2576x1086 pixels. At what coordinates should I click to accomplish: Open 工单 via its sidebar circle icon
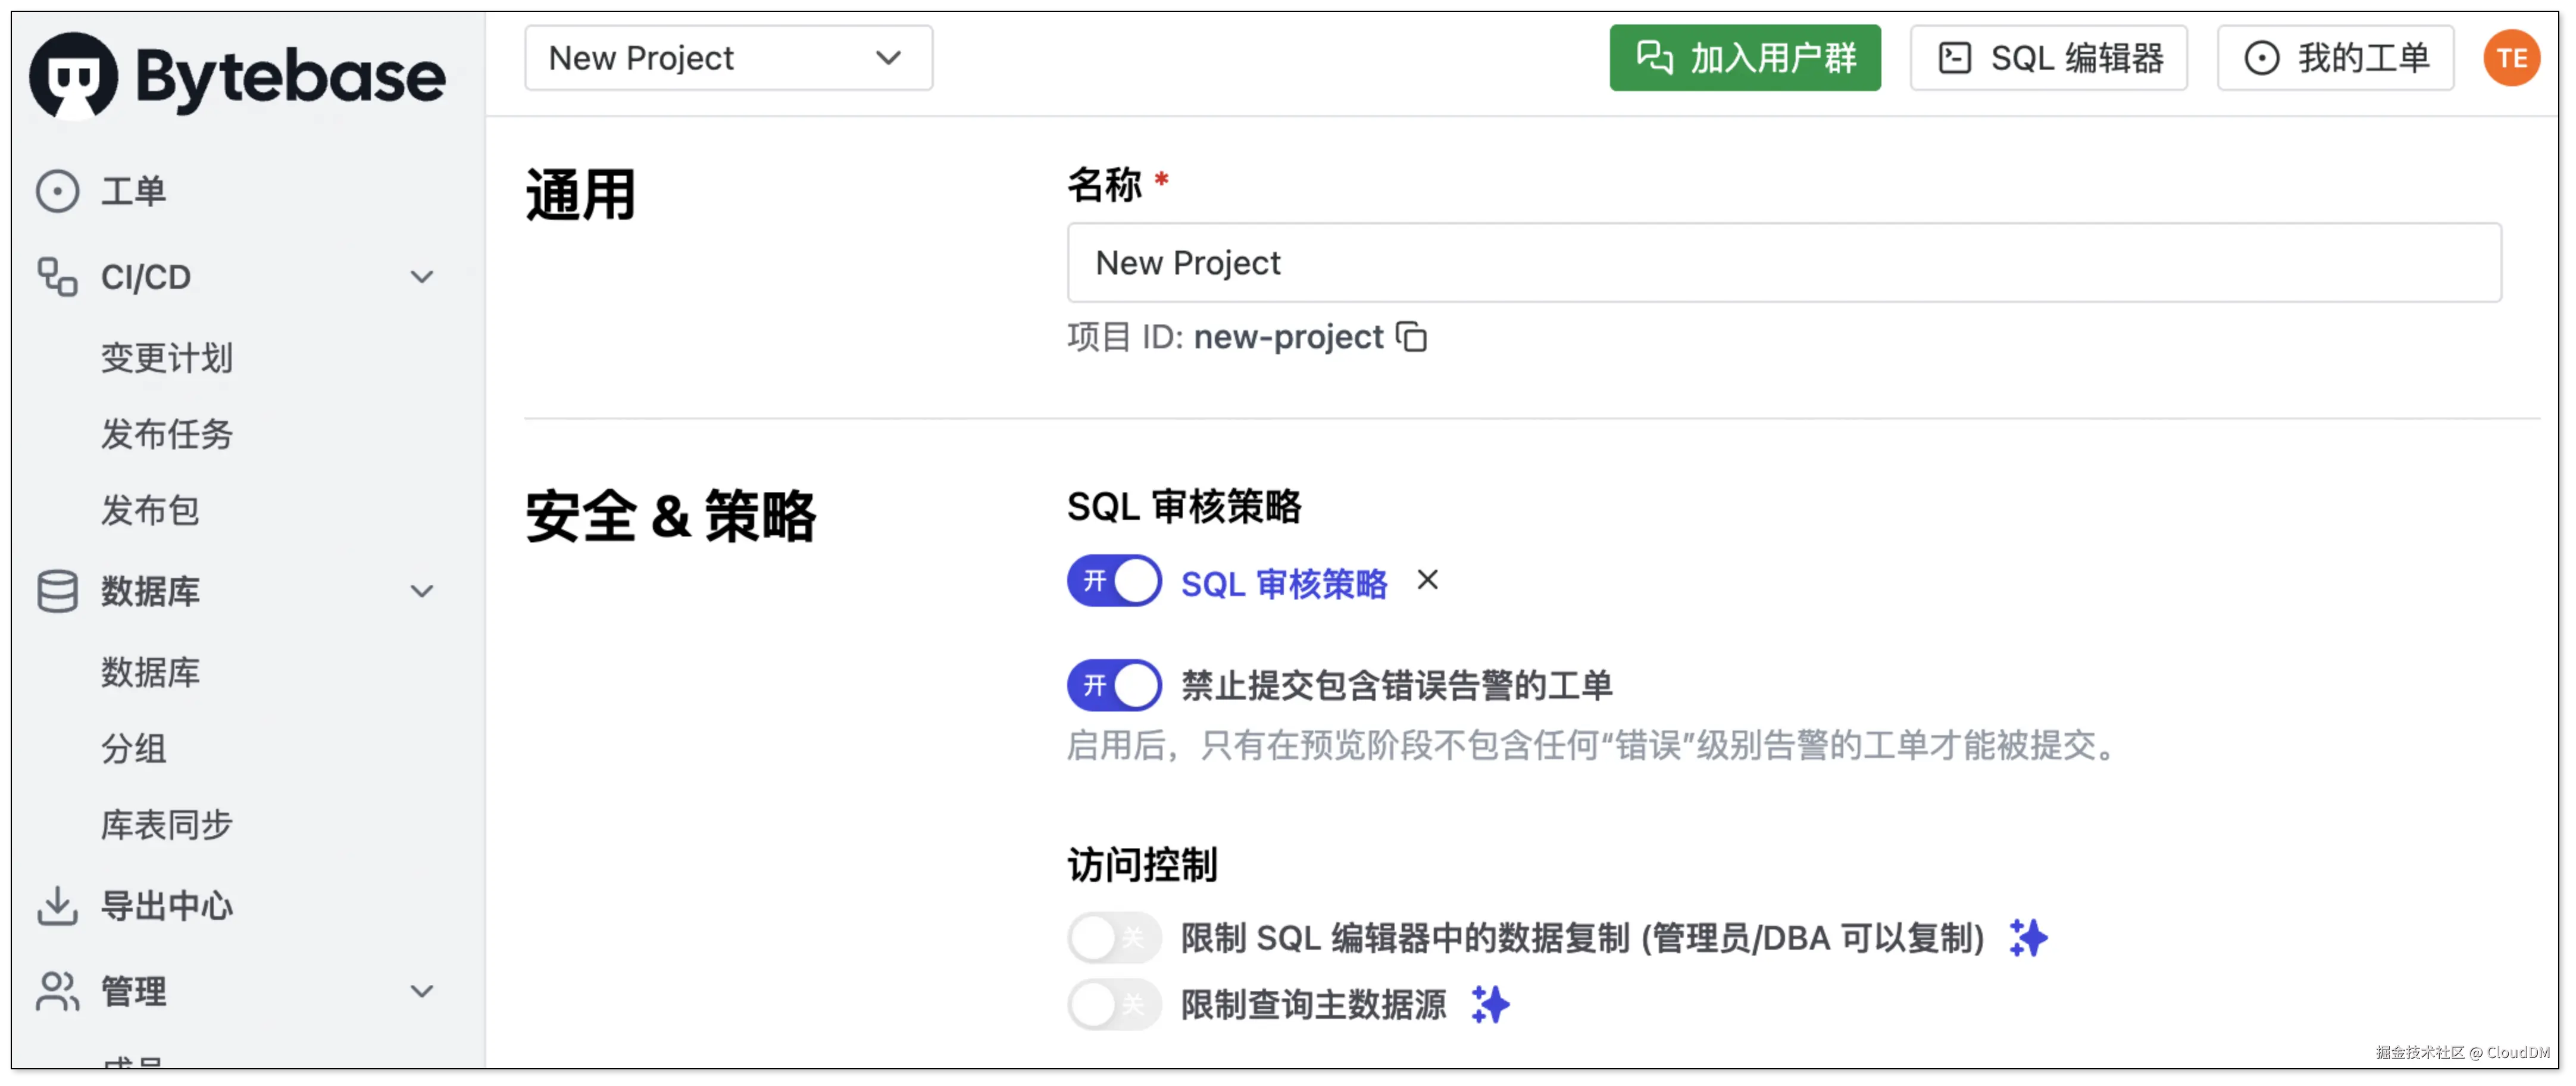click(x=57, y=191)
